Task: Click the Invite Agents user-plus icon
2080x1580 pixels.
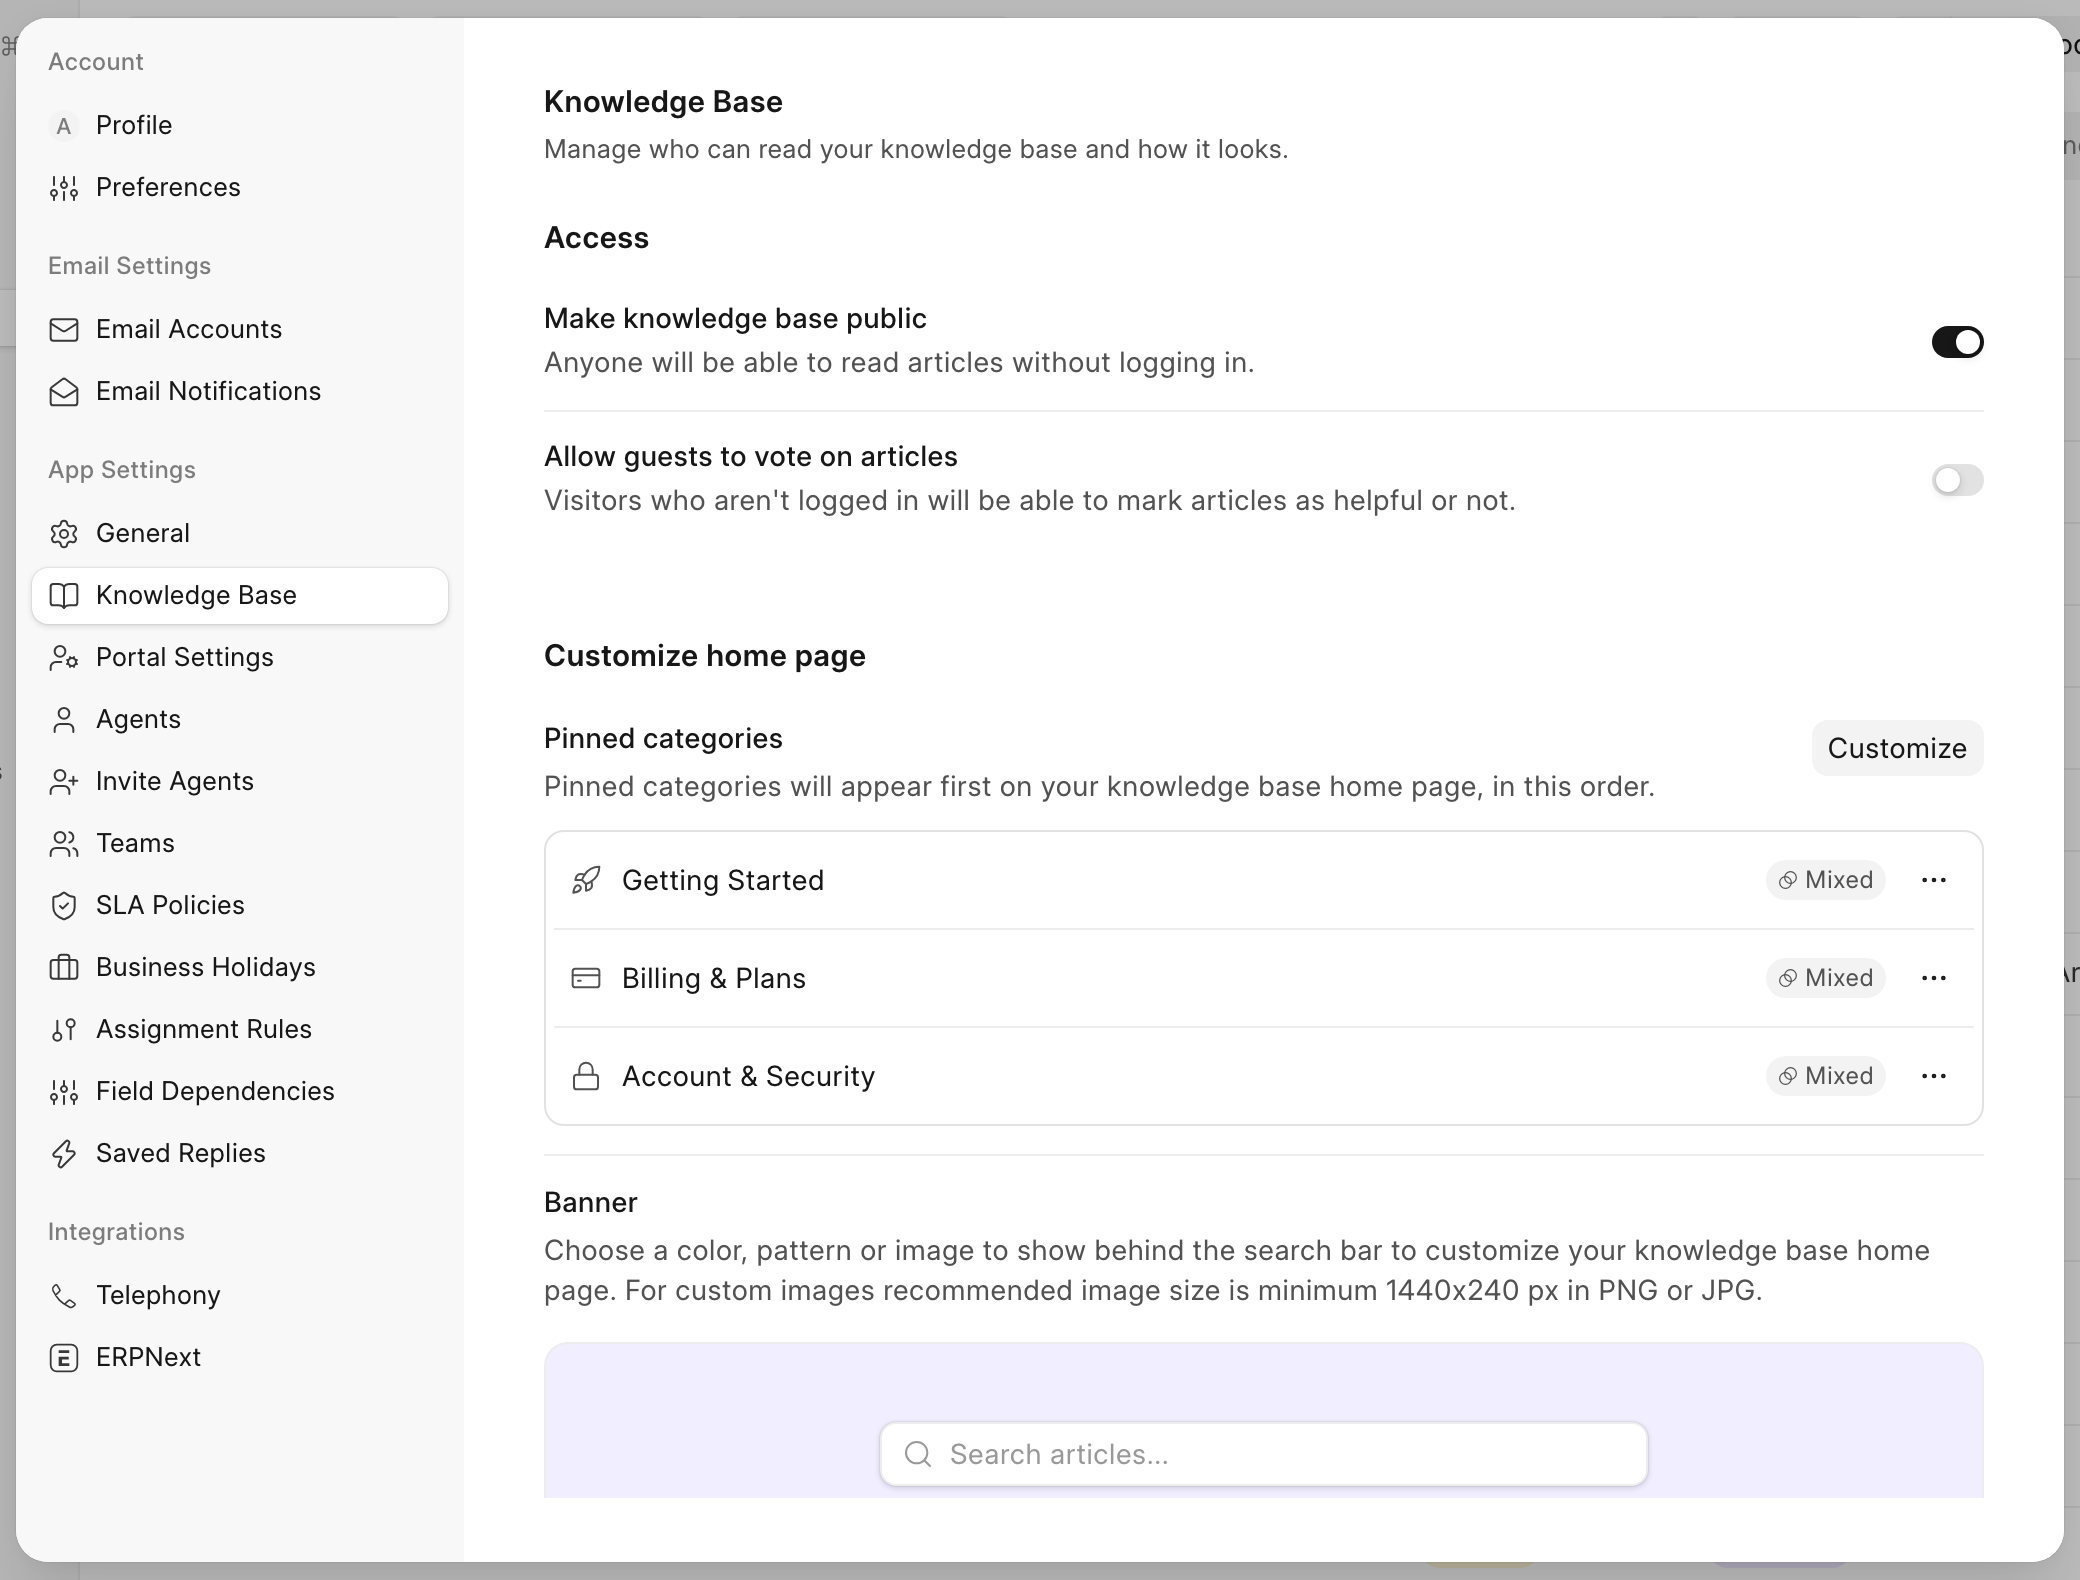Action: 64,782
